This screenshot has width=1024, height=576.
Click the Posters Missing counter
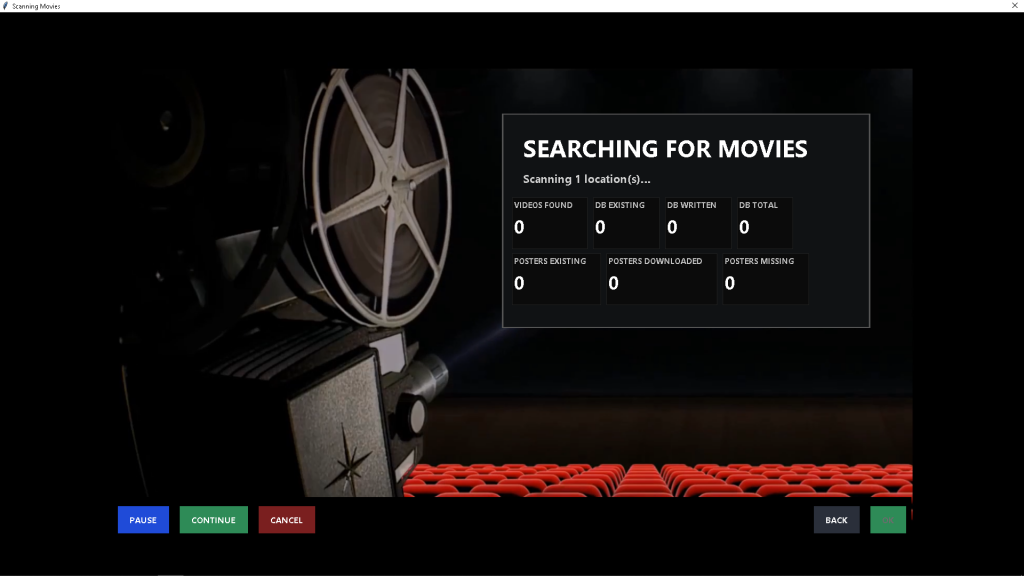point(764,278)
